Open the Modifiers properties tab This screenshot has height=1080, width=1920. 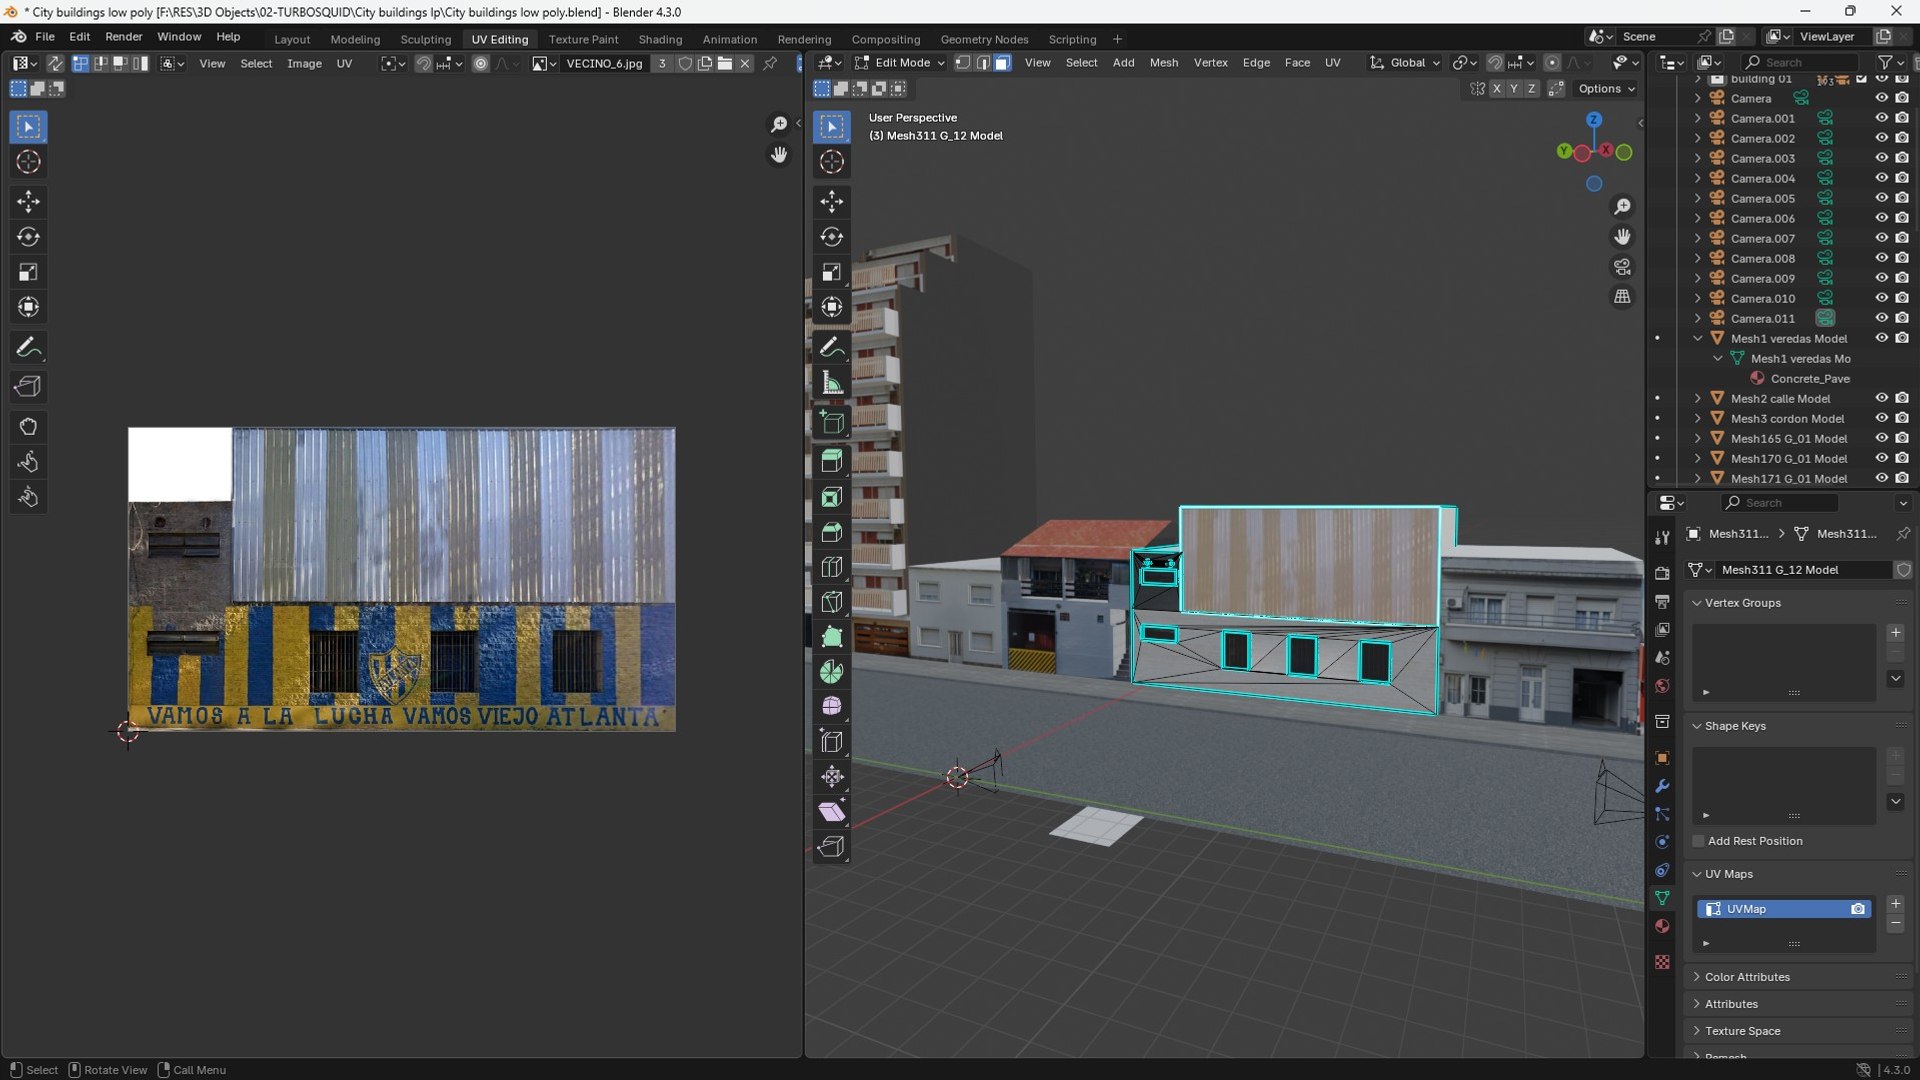[x=1662, y=786]
